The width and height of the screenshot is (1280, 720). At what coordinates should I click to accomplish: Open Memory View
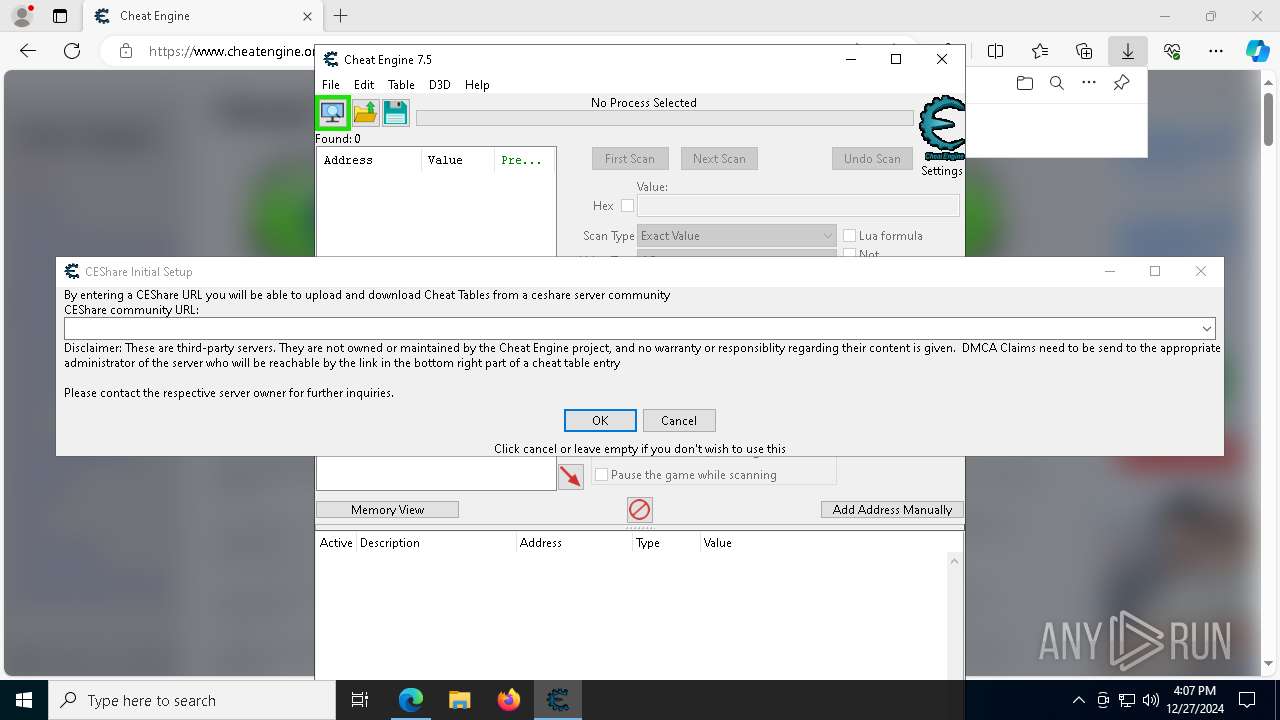[388, 510]
